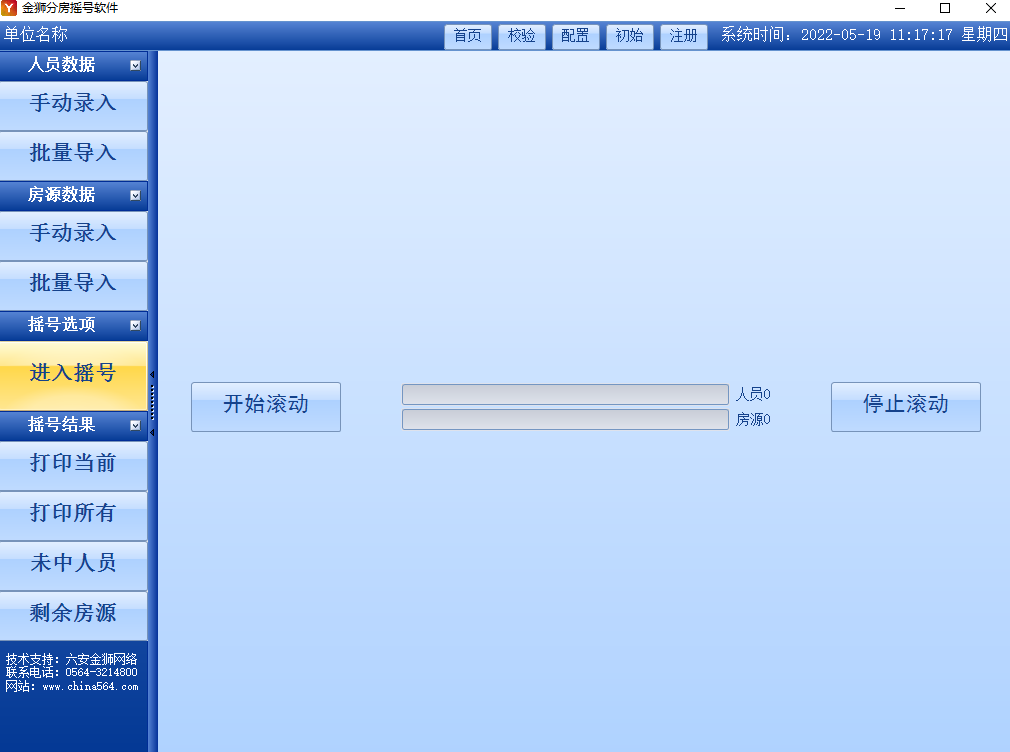Select the 初始 toolbar button
This screenshot has height=752, width=1010.
(629, 36)
